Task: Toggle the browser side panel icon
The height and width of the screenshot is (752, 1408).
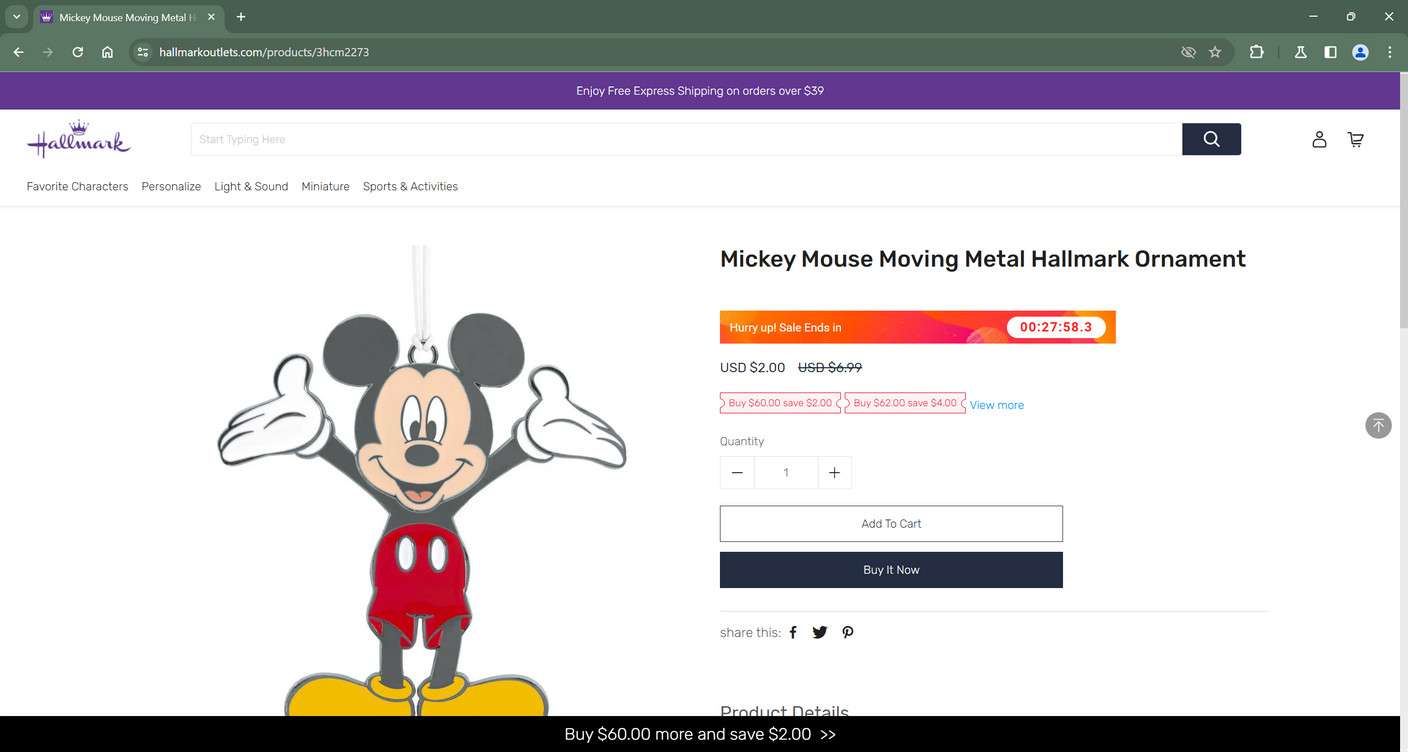Action: [1330, 52]
